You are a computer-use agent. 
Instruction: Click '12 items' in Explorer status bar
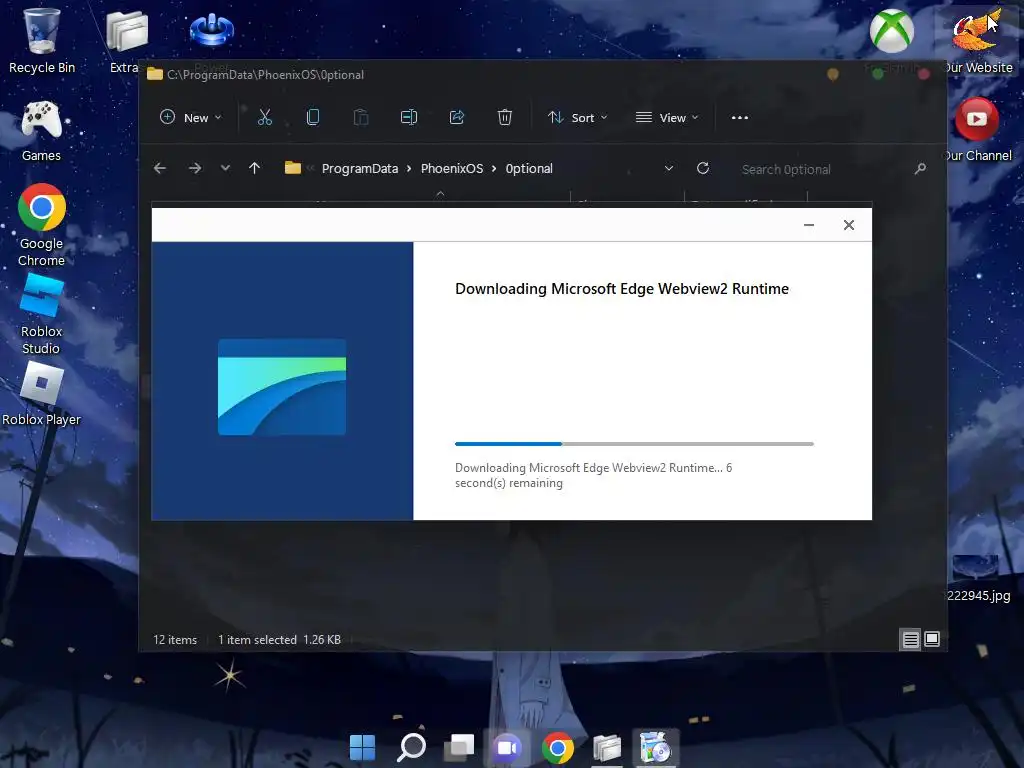coord(175,640)
